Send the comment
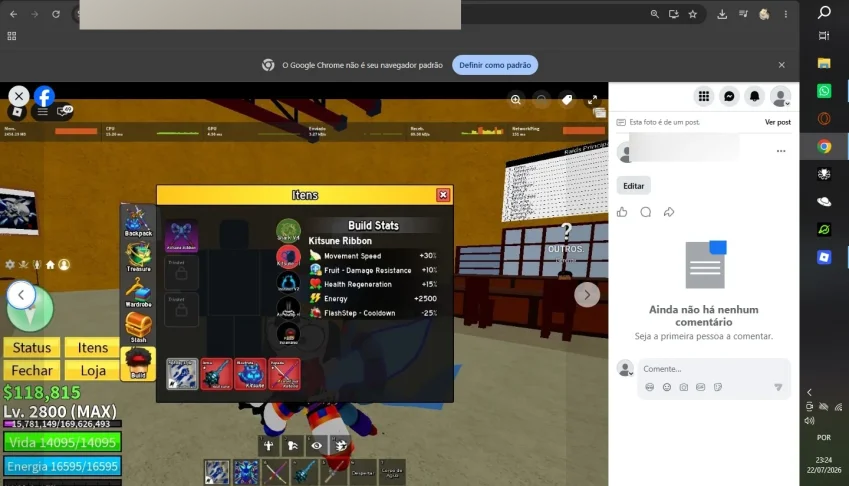The width and height of the screenshot is (849, 486). pos(778,387)
